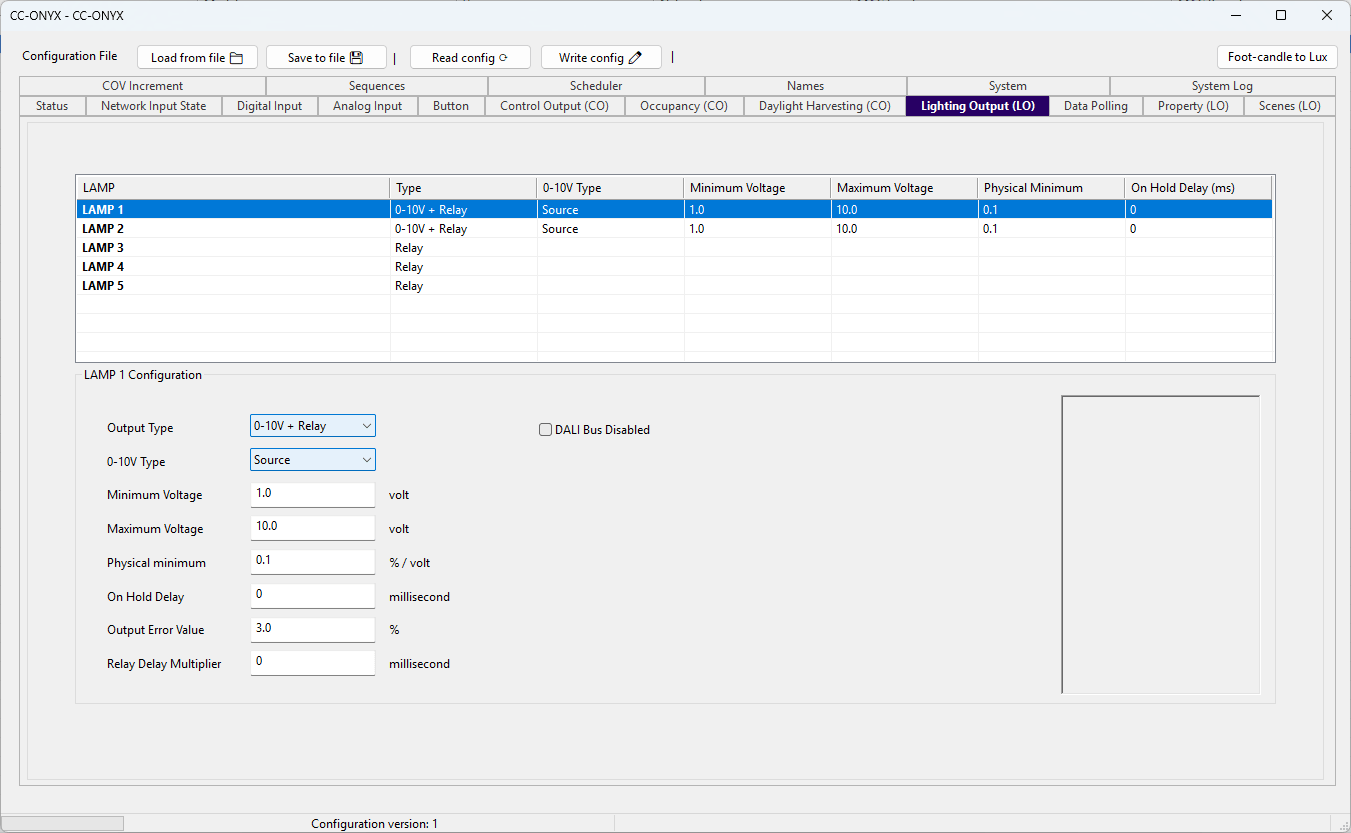Select the Output Error Value field

pyautogui.click(x=313, y=629)
